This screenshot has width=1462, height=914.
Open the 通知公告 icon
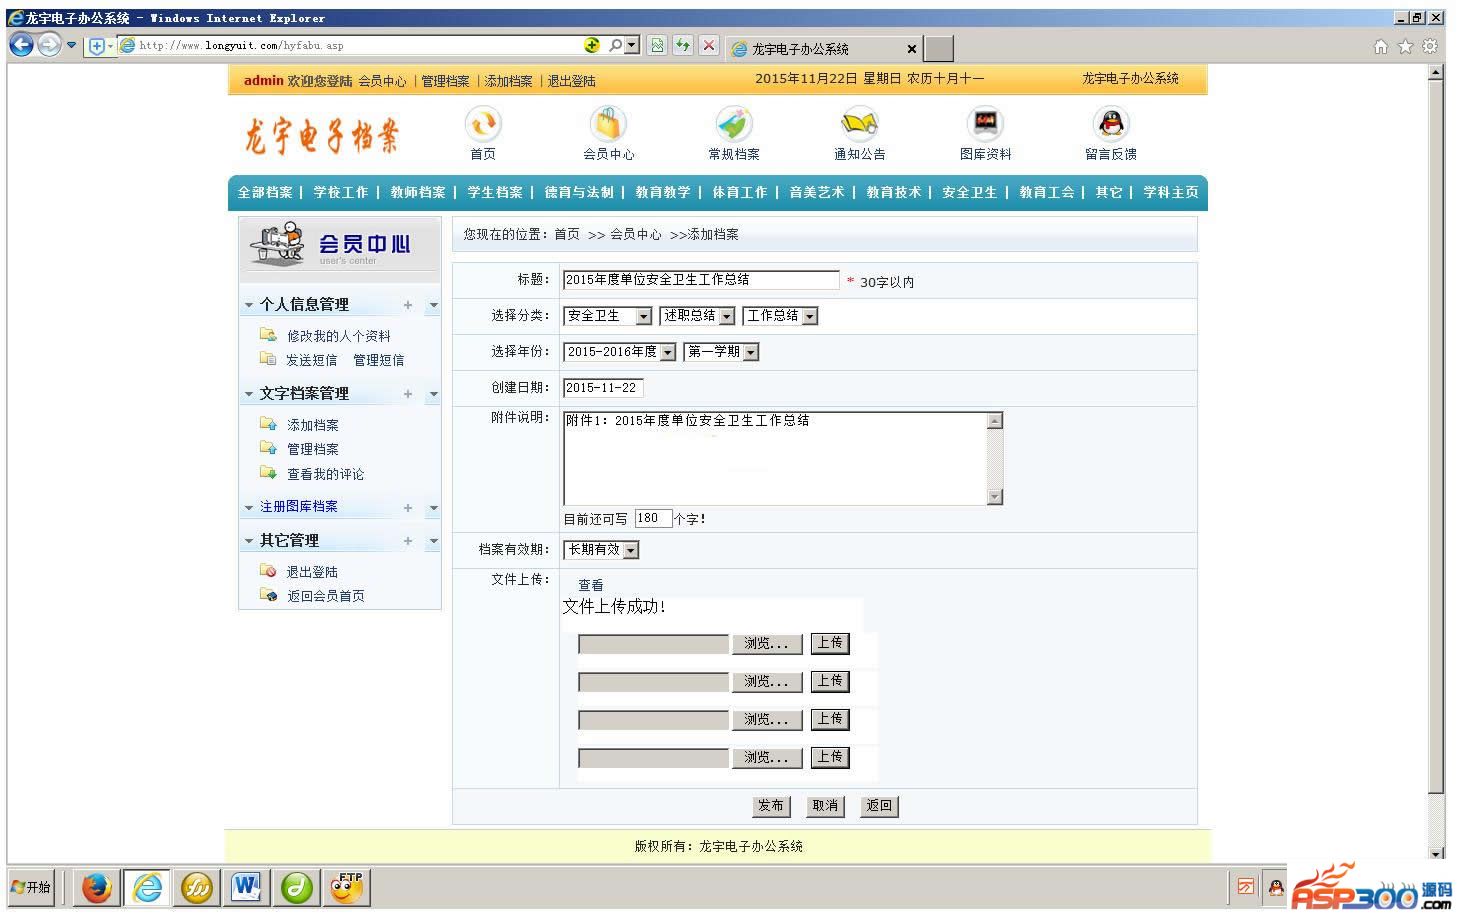coord(859,124)
